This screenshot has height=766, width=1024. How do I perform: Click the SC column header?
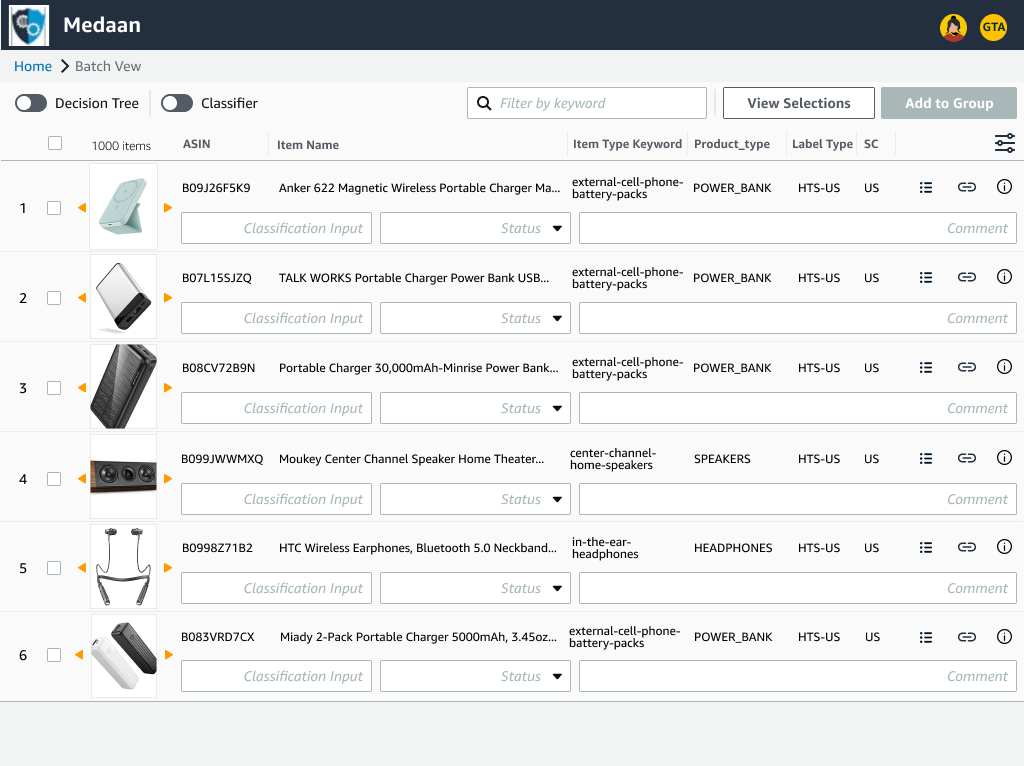coord(871,144)
